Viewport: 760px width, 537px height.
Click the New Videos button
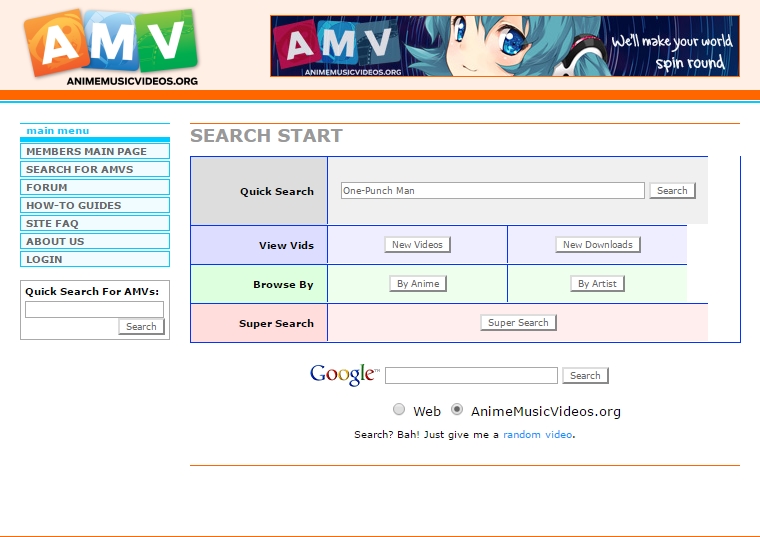point(417,245)
